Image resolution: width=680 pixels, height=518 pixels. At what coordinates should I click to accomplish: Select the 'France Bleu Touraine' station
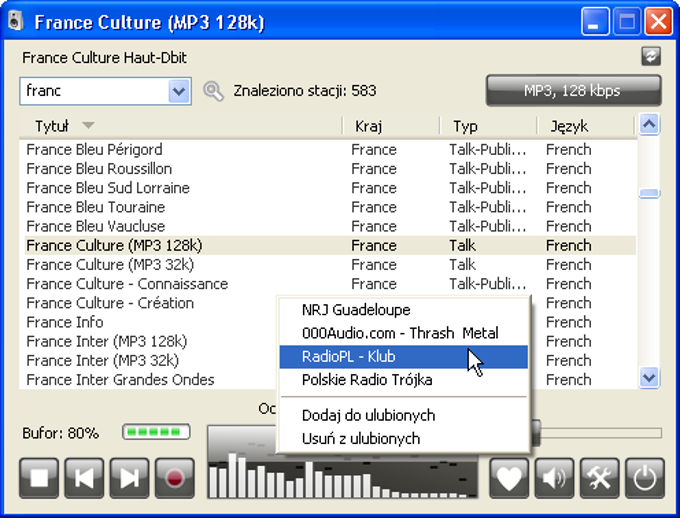tap(328, 207)
